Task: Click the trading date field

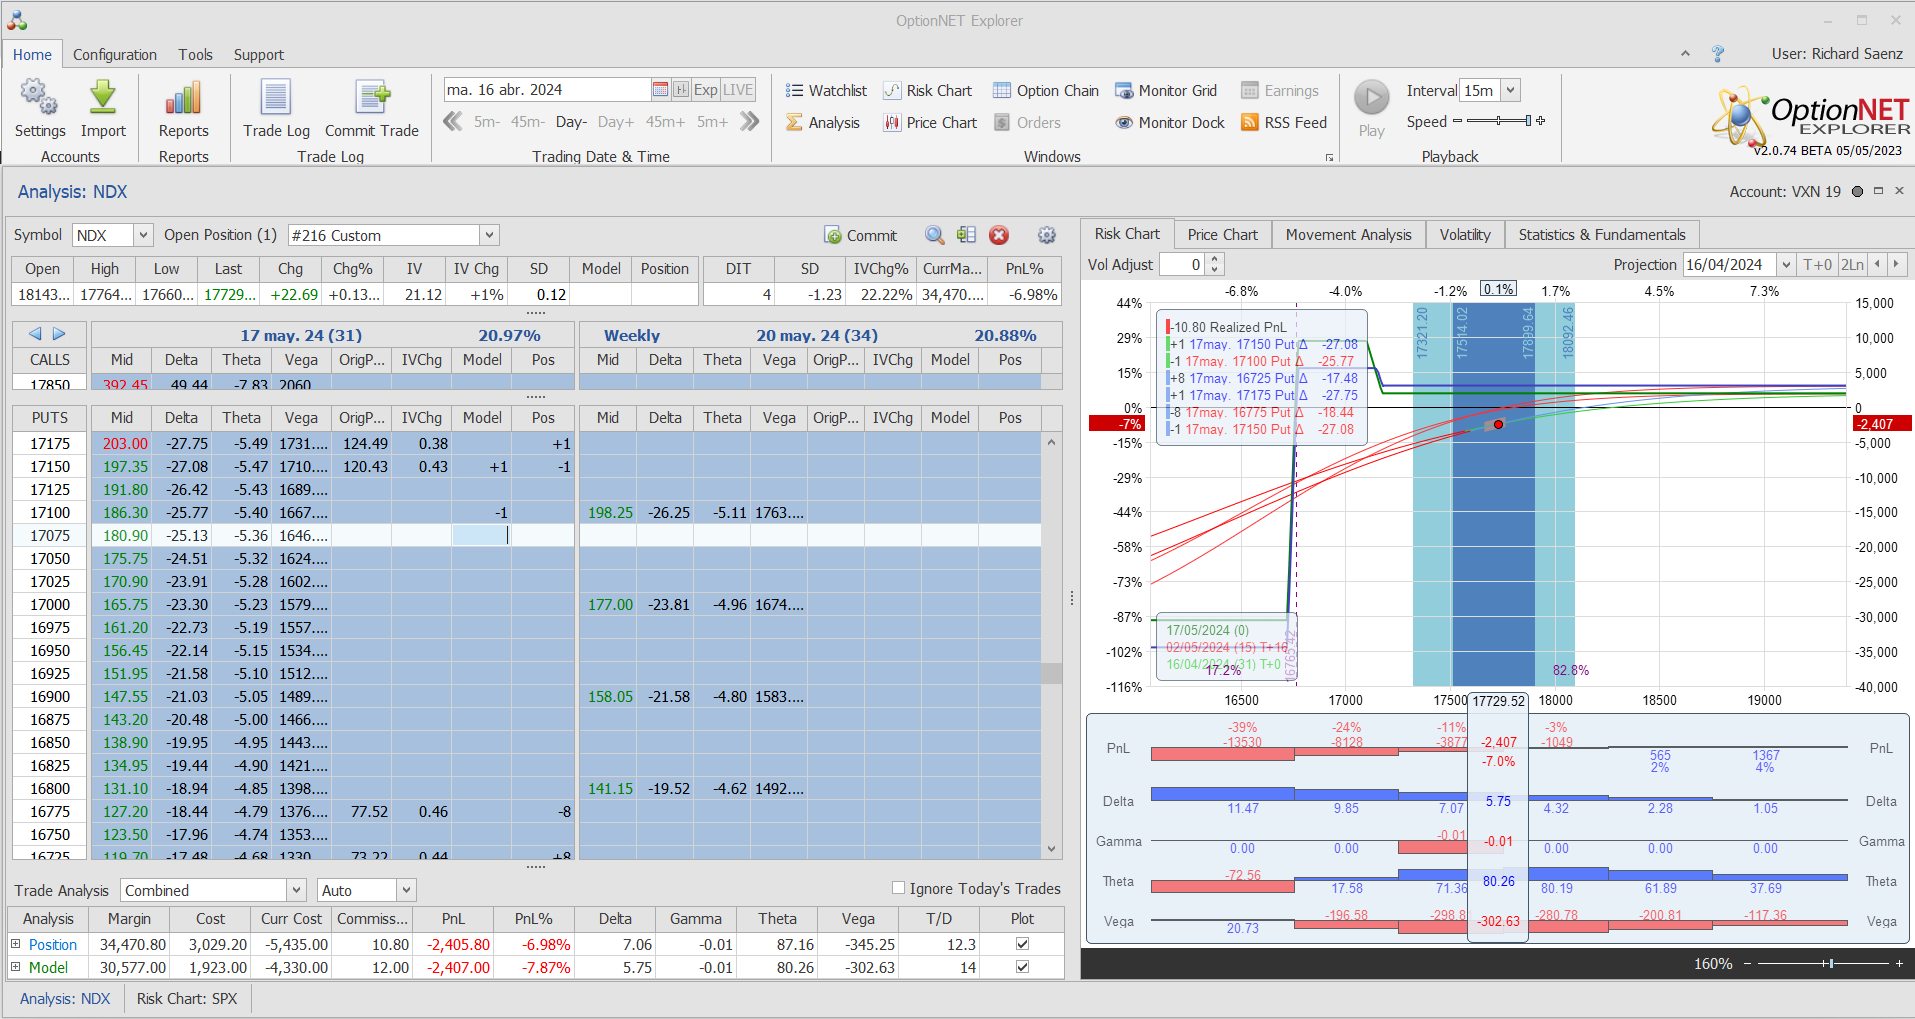Action: [x=548, y=90]
